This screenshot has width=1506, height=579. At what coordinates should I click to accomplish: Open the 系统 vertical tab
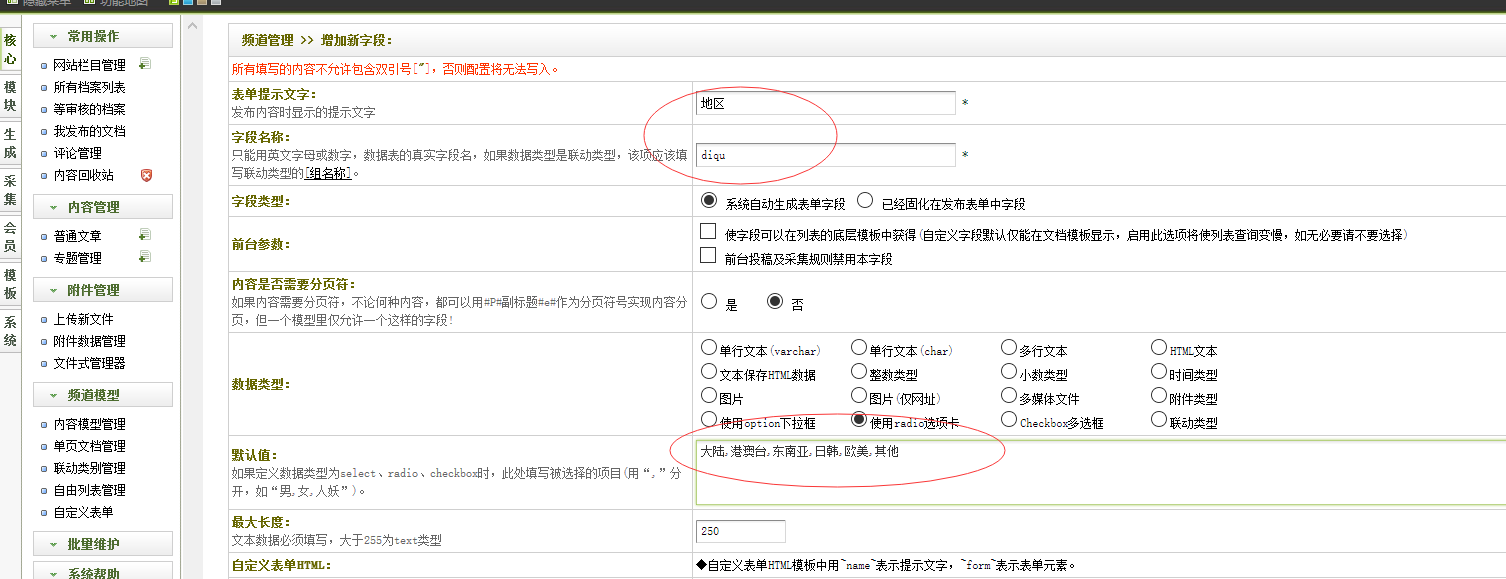click(10, 331)
